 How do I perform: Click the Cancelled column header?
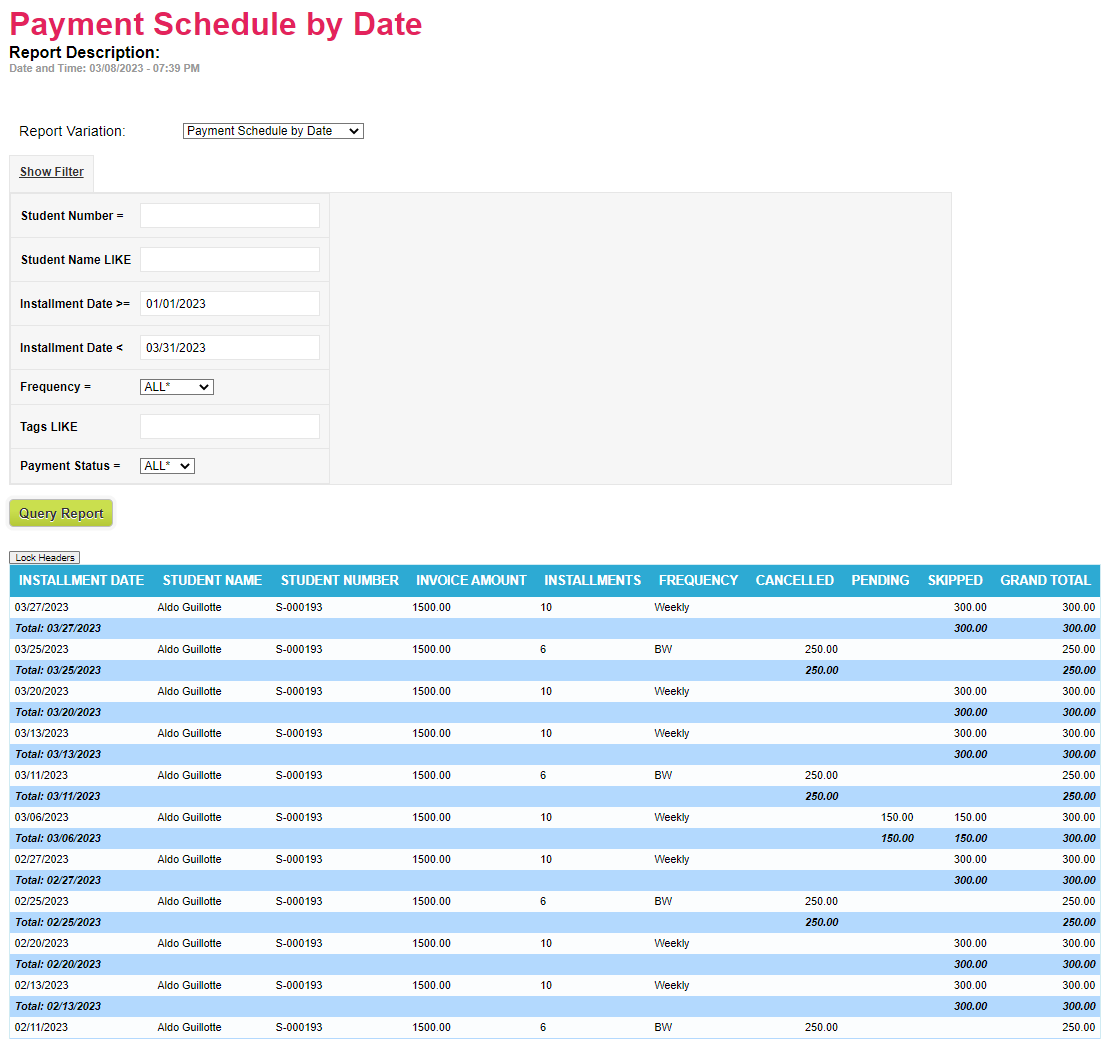[794, 580]
